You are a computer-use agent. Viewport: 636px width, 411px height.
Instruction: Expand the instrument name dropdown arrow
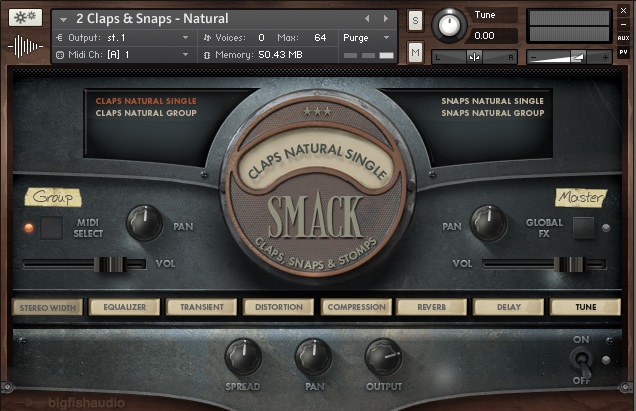click(63, 19)
